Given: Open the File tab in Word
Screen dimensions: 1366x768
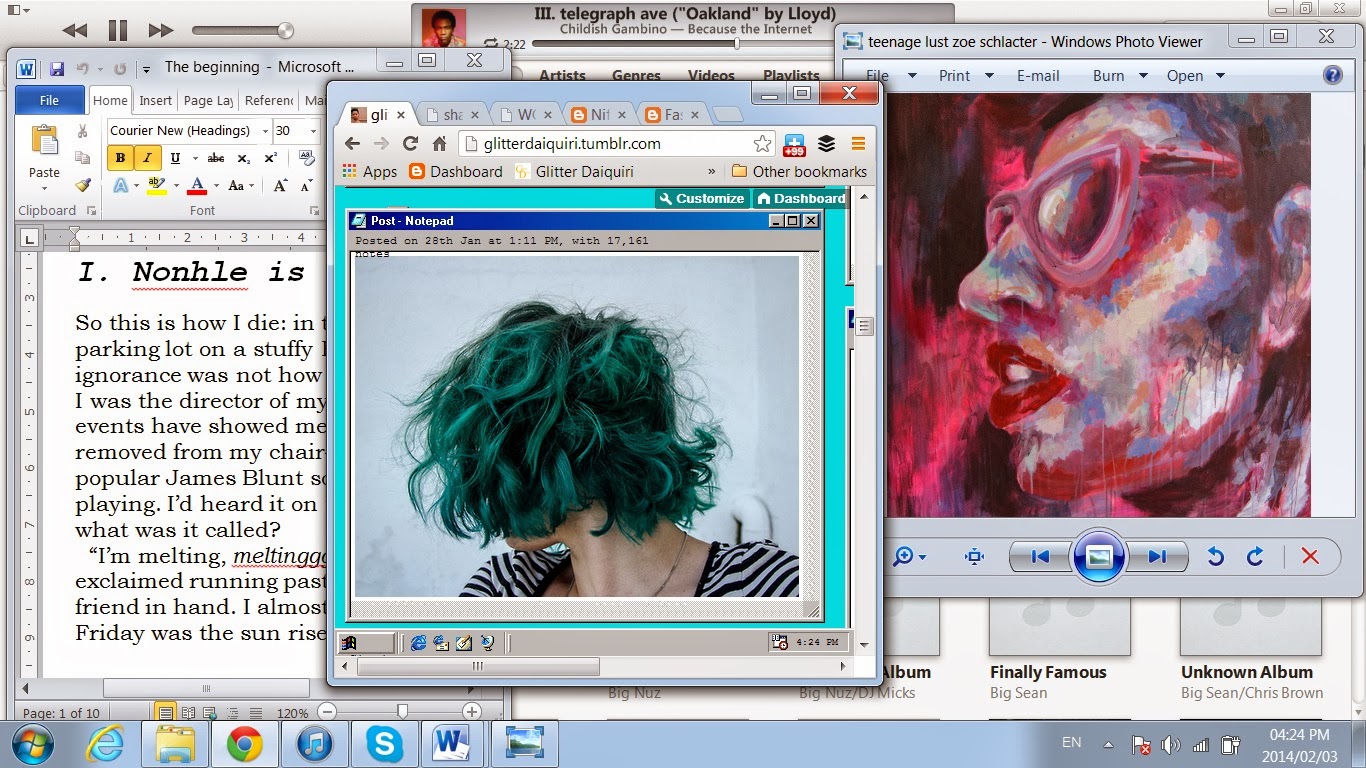Looking at the screenshot, I should (49, 100).
